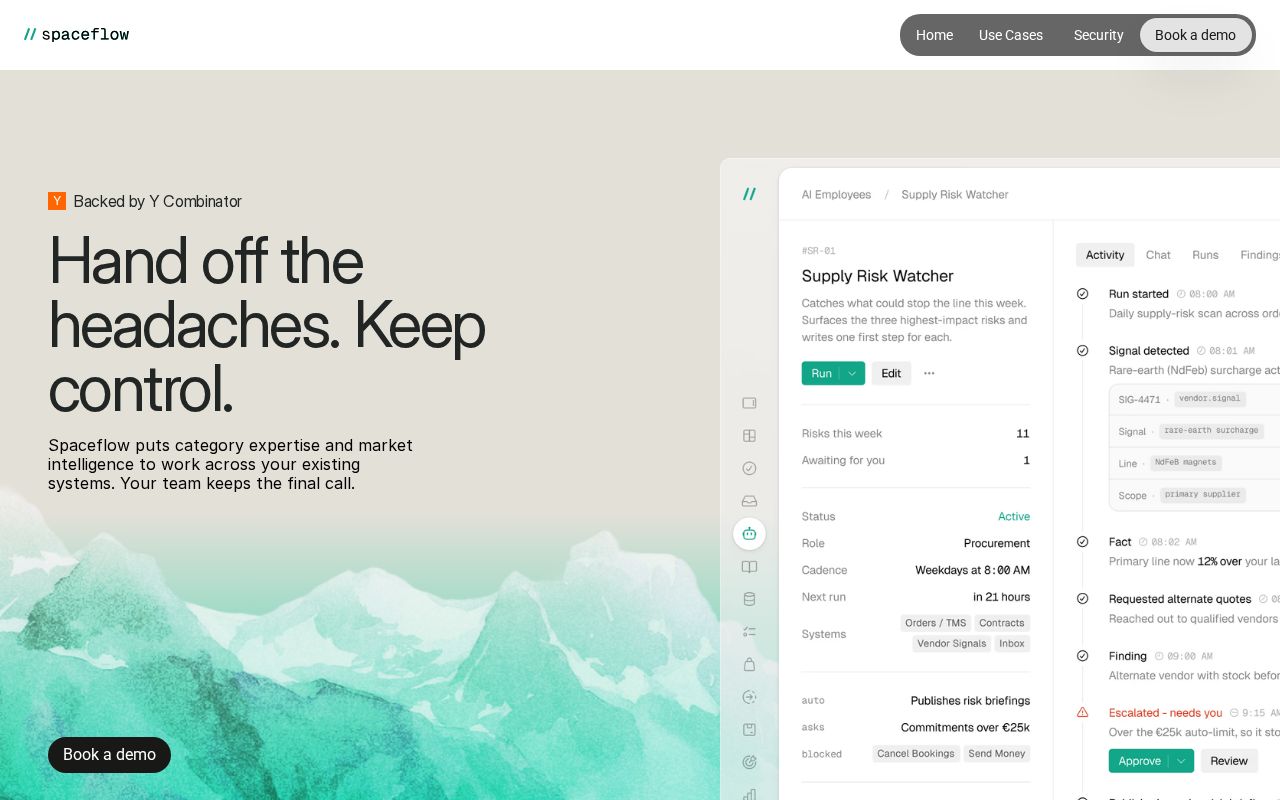Click the database cylinder icon in the sidebar
The width and height of the screenshot is (1280, 800).
coord(749,599)
